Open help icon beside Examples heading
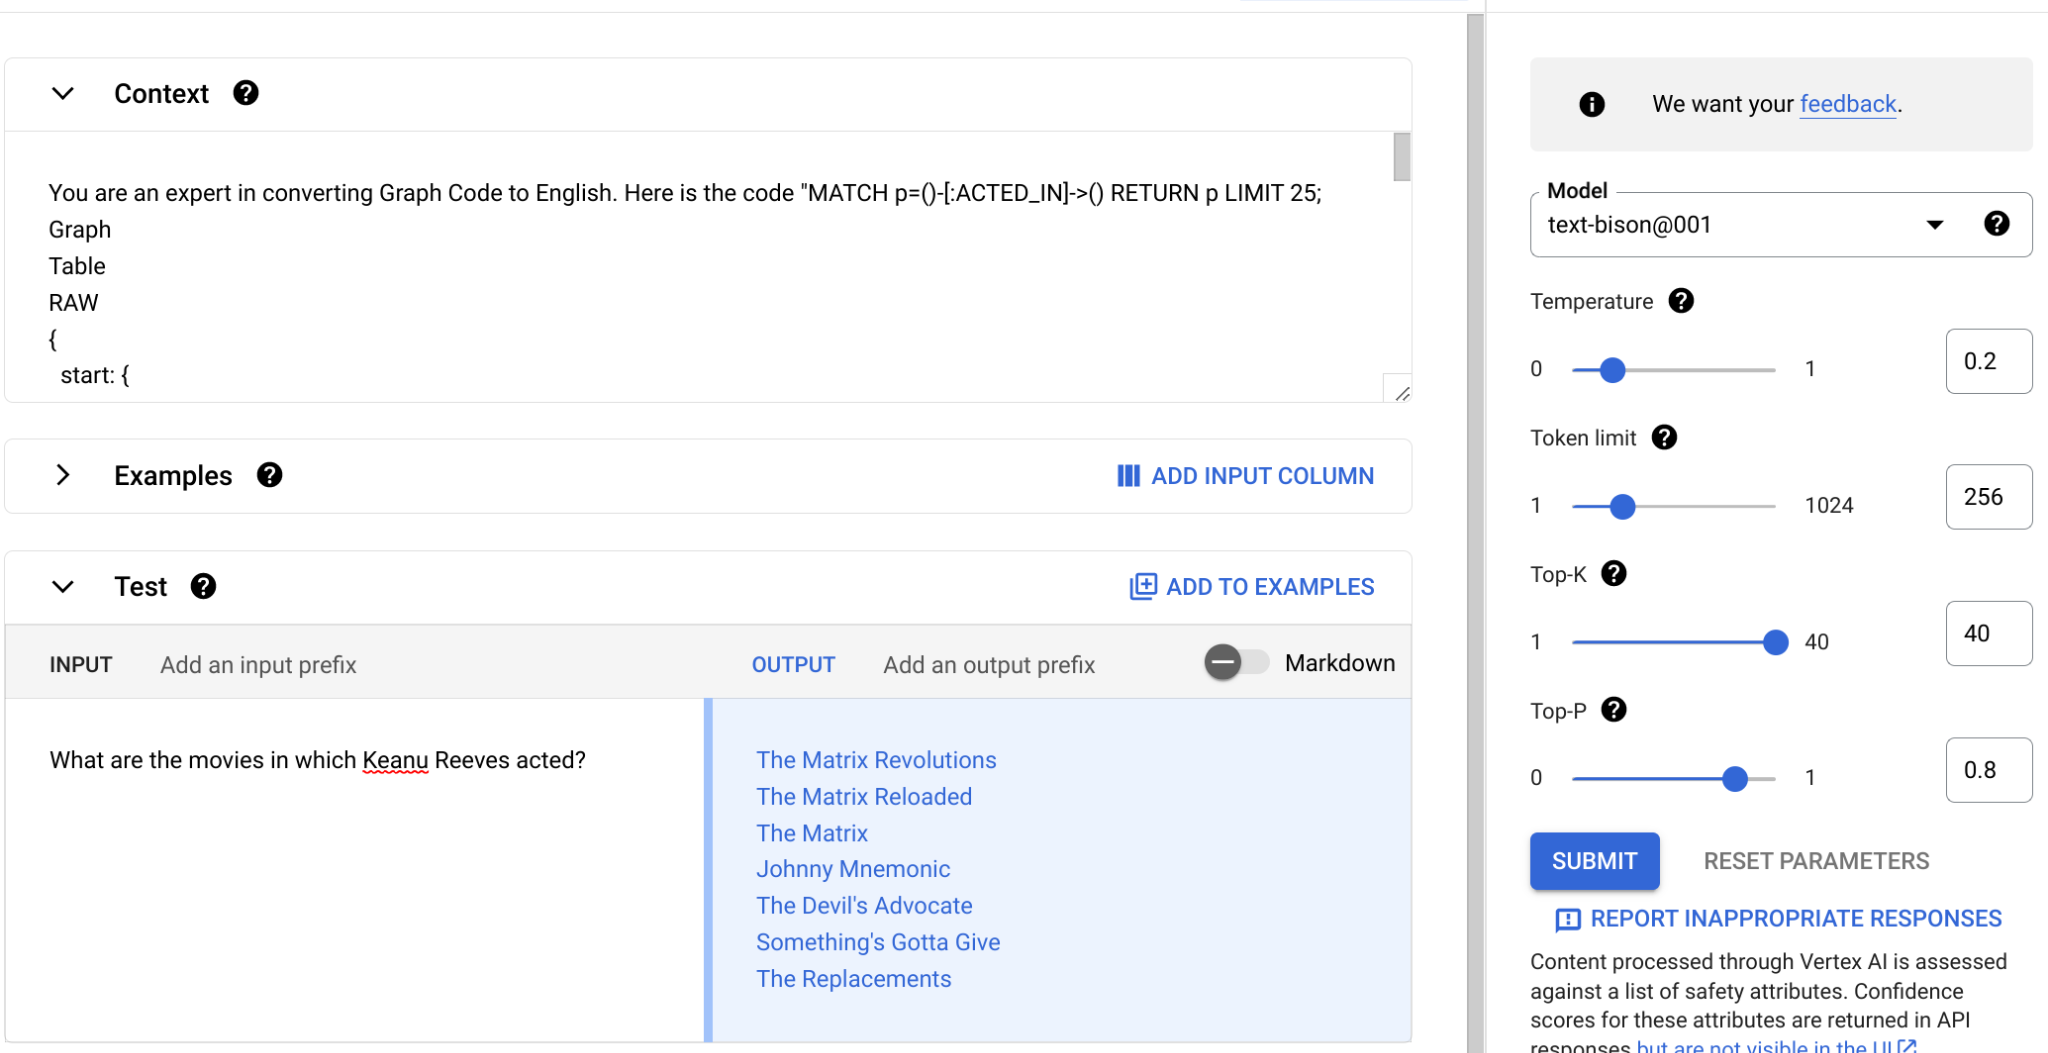Image resolution: width=2048 pixels, height=1053 pixels. (269, 475)
